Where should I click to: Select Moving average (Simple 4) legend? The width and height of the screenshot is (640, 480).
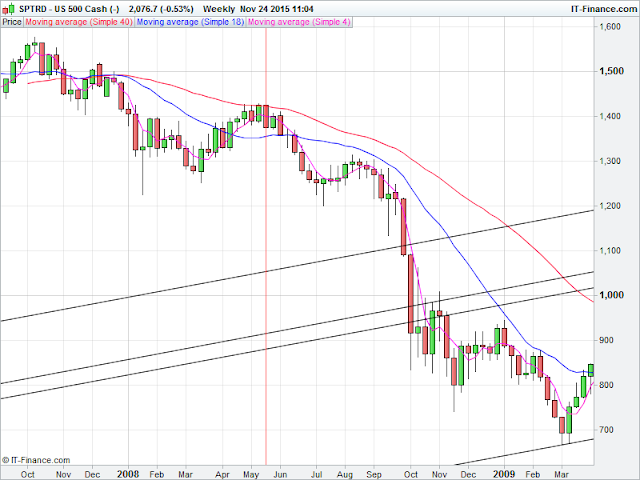coord(299,22)
